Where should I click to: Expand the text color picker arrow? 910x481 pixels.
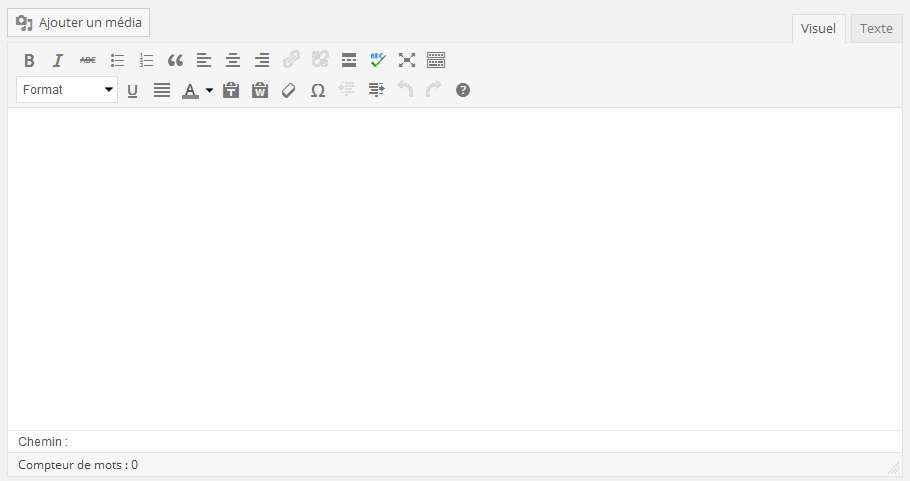(209, 90)
